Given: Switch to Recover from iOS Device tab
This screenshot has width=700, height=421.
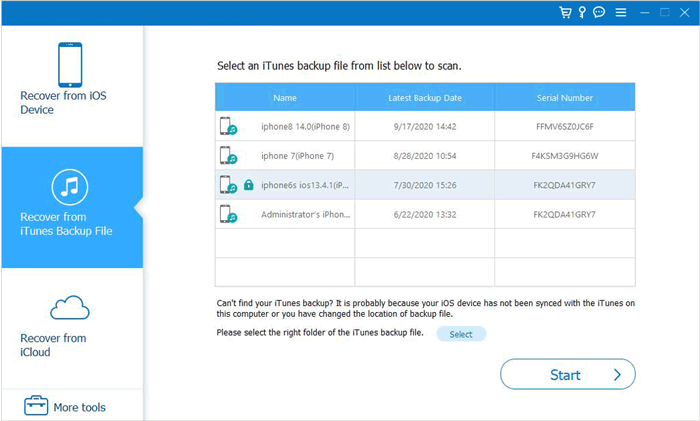Looking at the screenshot, I should click(72, 86).
